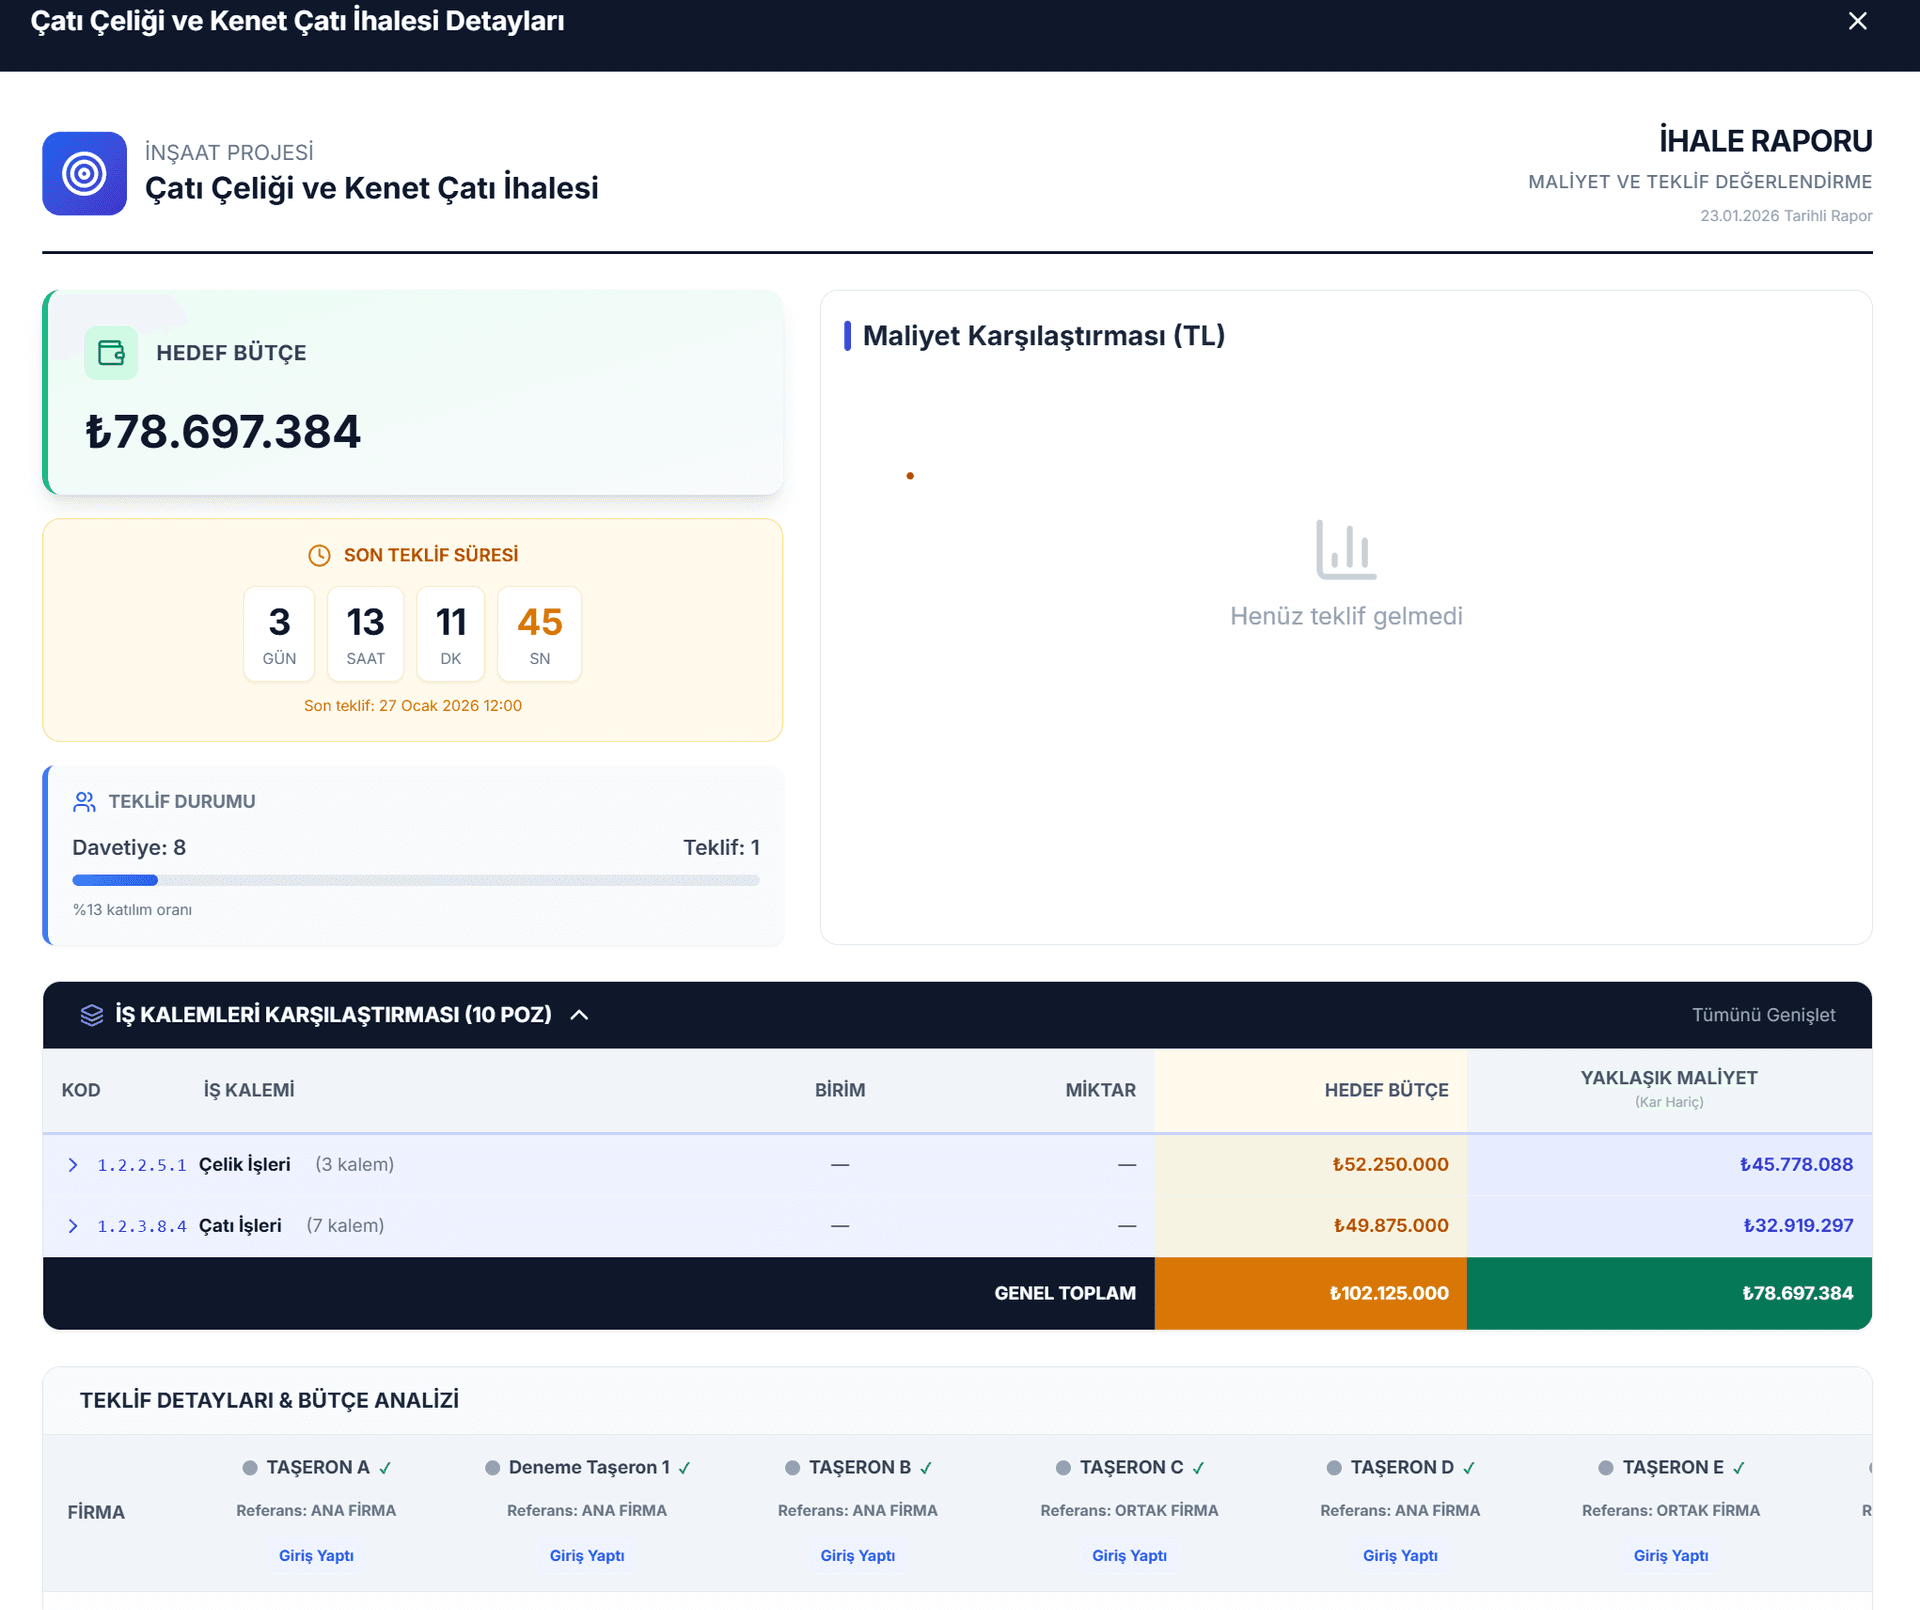1920x1610 pixels.
Task: Expand the Çelik İşleri row
Action: coord(72,1164)
